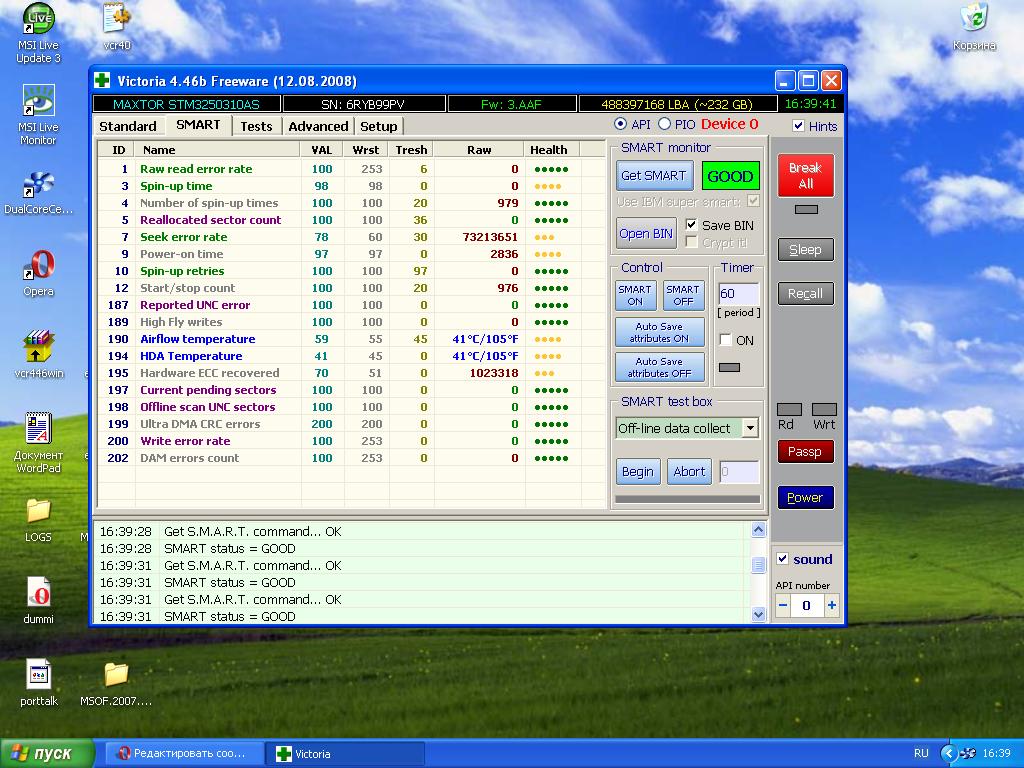Screen dimensions: 1024x768
Task: Select the PIO radio button
Action: (x=665, y=125)
